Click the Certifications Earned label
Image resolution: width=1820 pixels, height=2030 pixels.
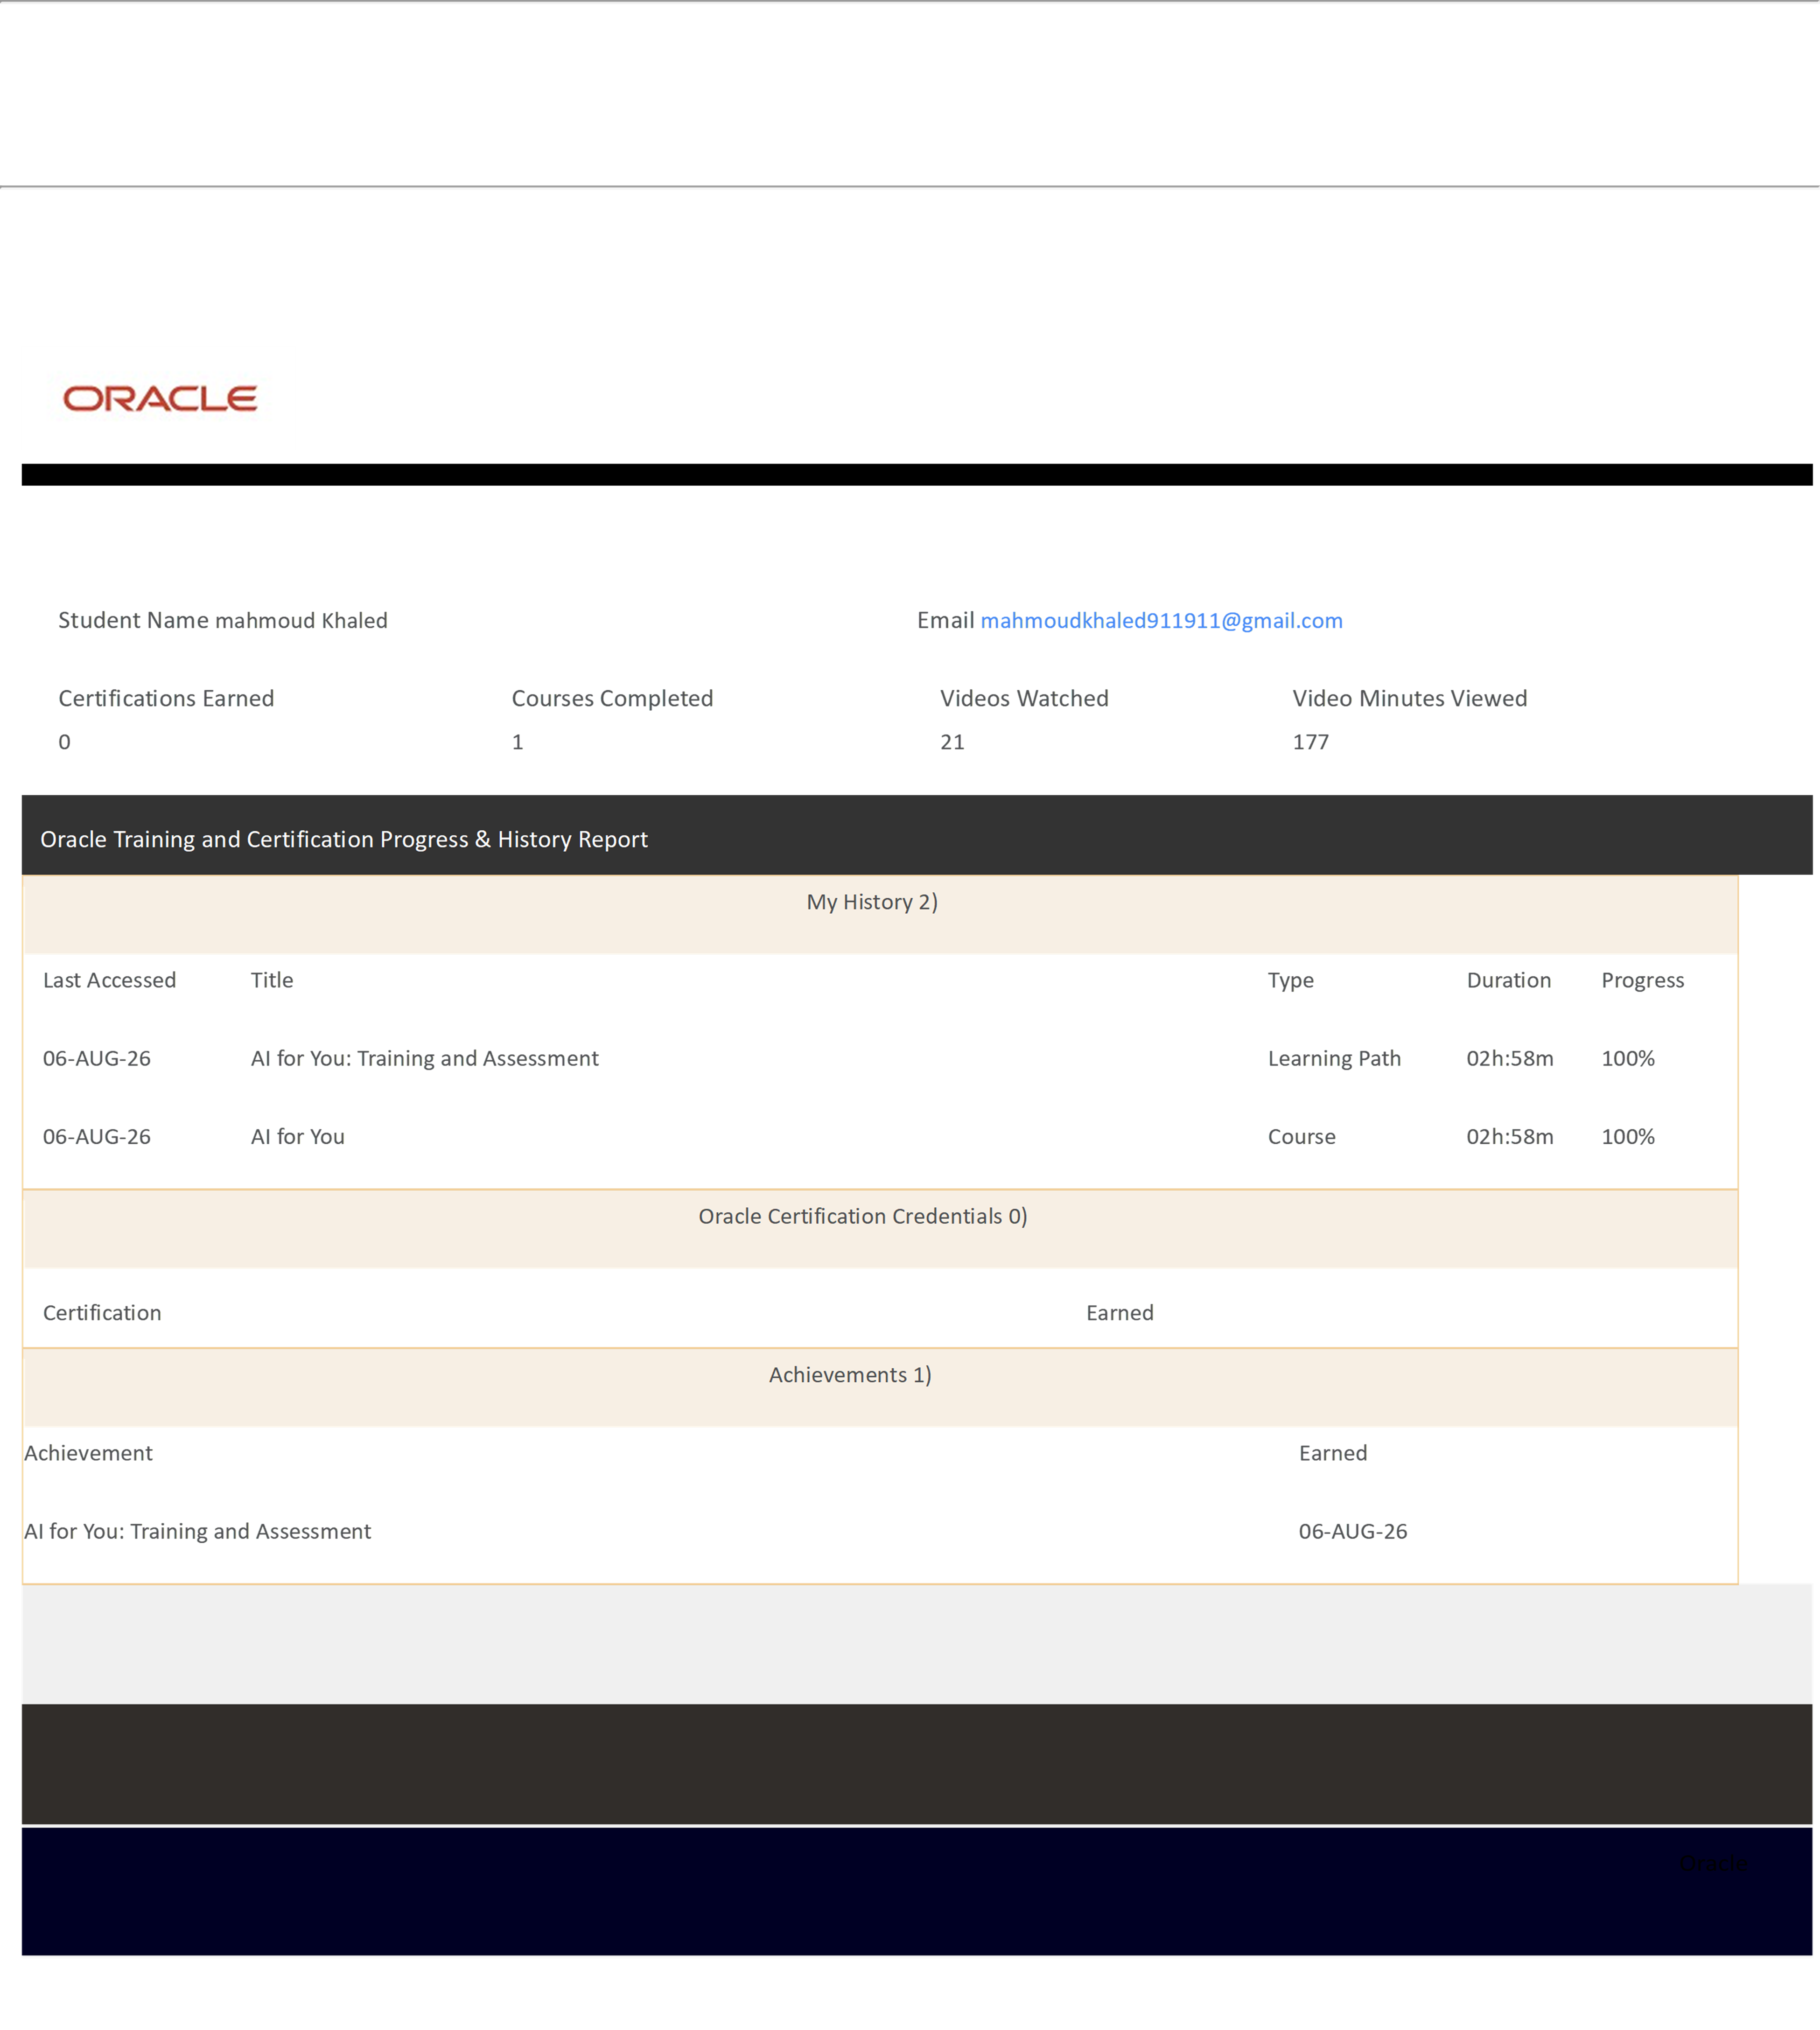tap(166, 698)
